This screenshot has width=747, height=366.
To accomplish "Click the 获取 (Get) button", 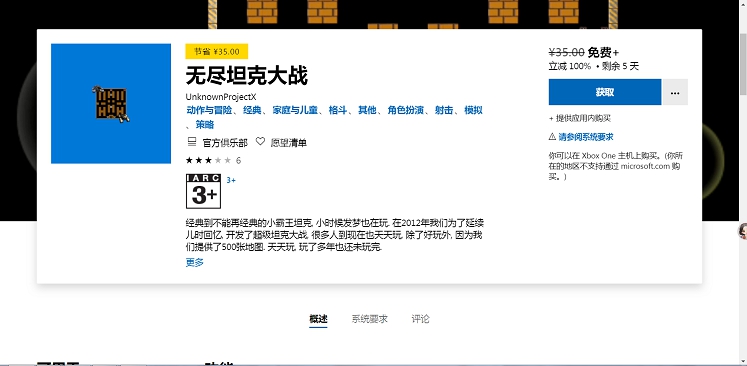I will tap(605, 92).
